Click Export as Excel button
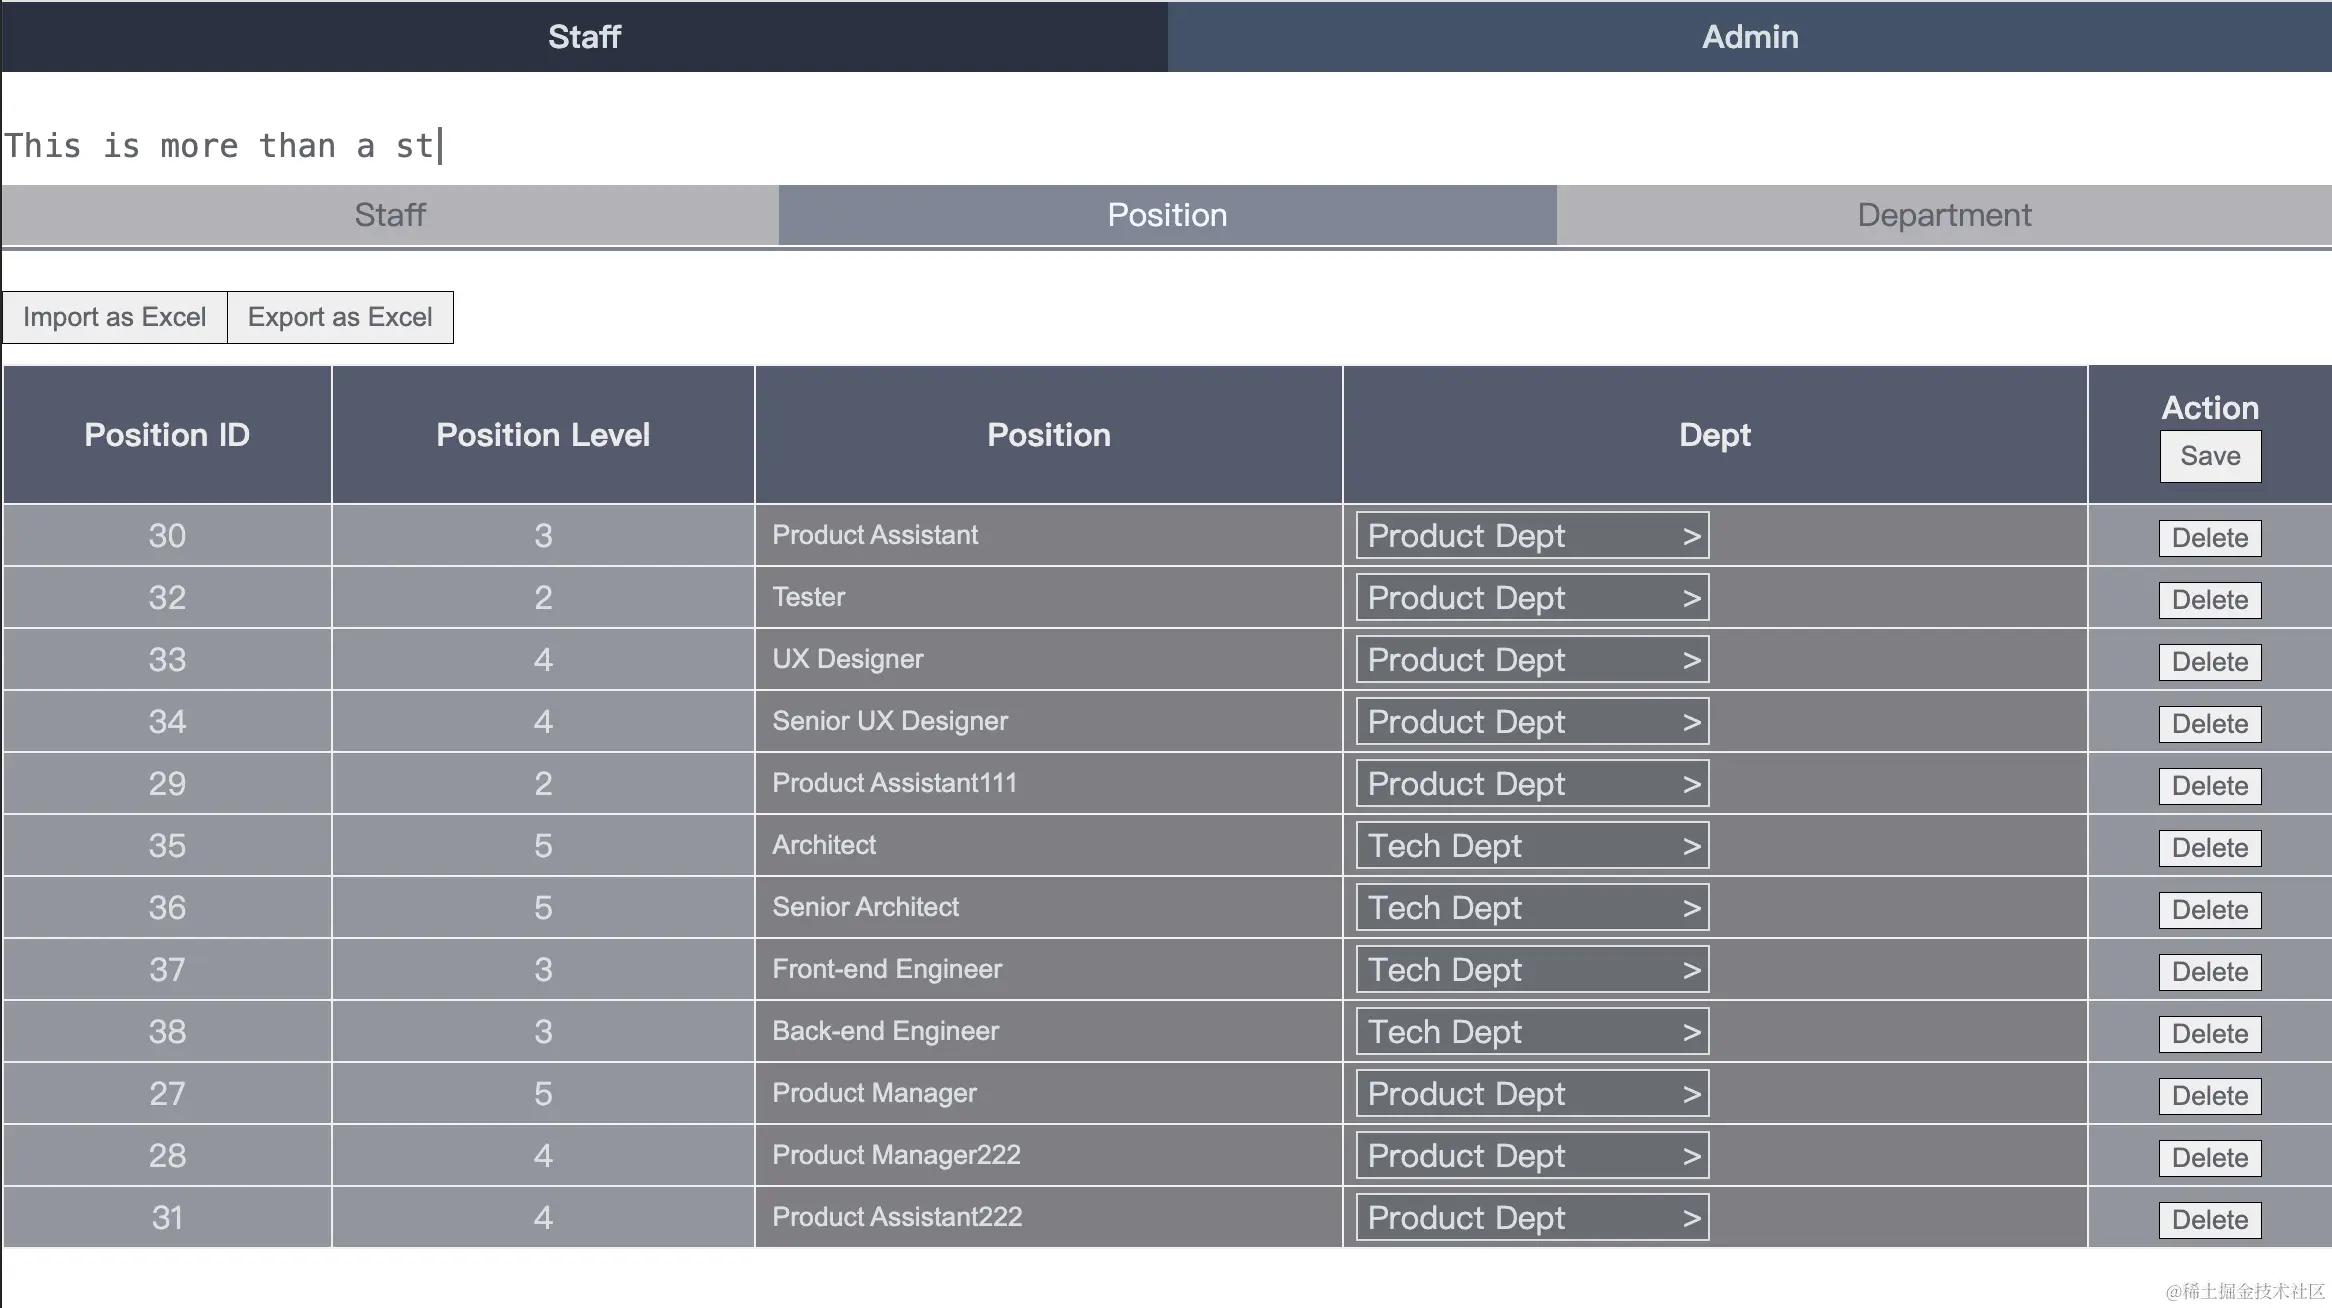Image resolution: width=2332 pixels, height=1308 pixels. pyautogui.click(x=340, y=317)
